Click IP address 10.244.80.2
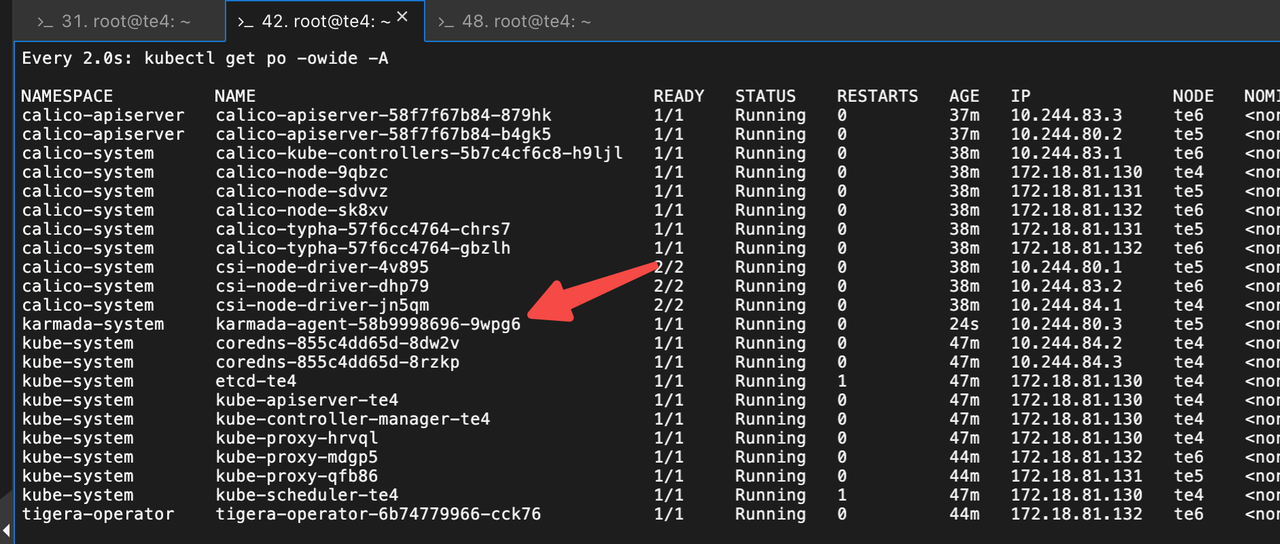Image resolution: width=1280 pixels, height=544 pixels. [x=1066, y=134]
